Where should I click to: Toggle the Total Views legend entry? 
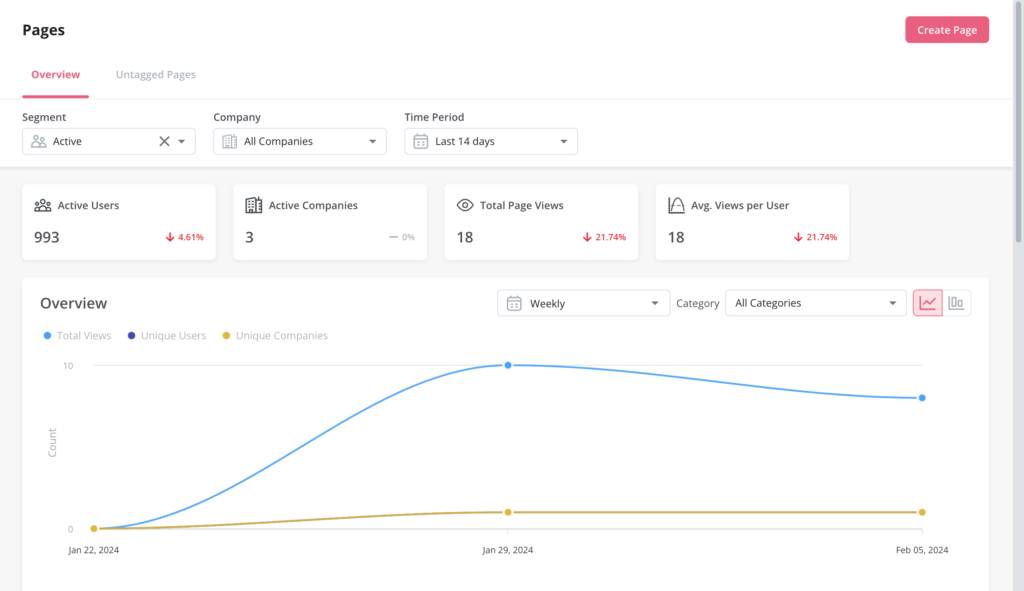[77, 335]
